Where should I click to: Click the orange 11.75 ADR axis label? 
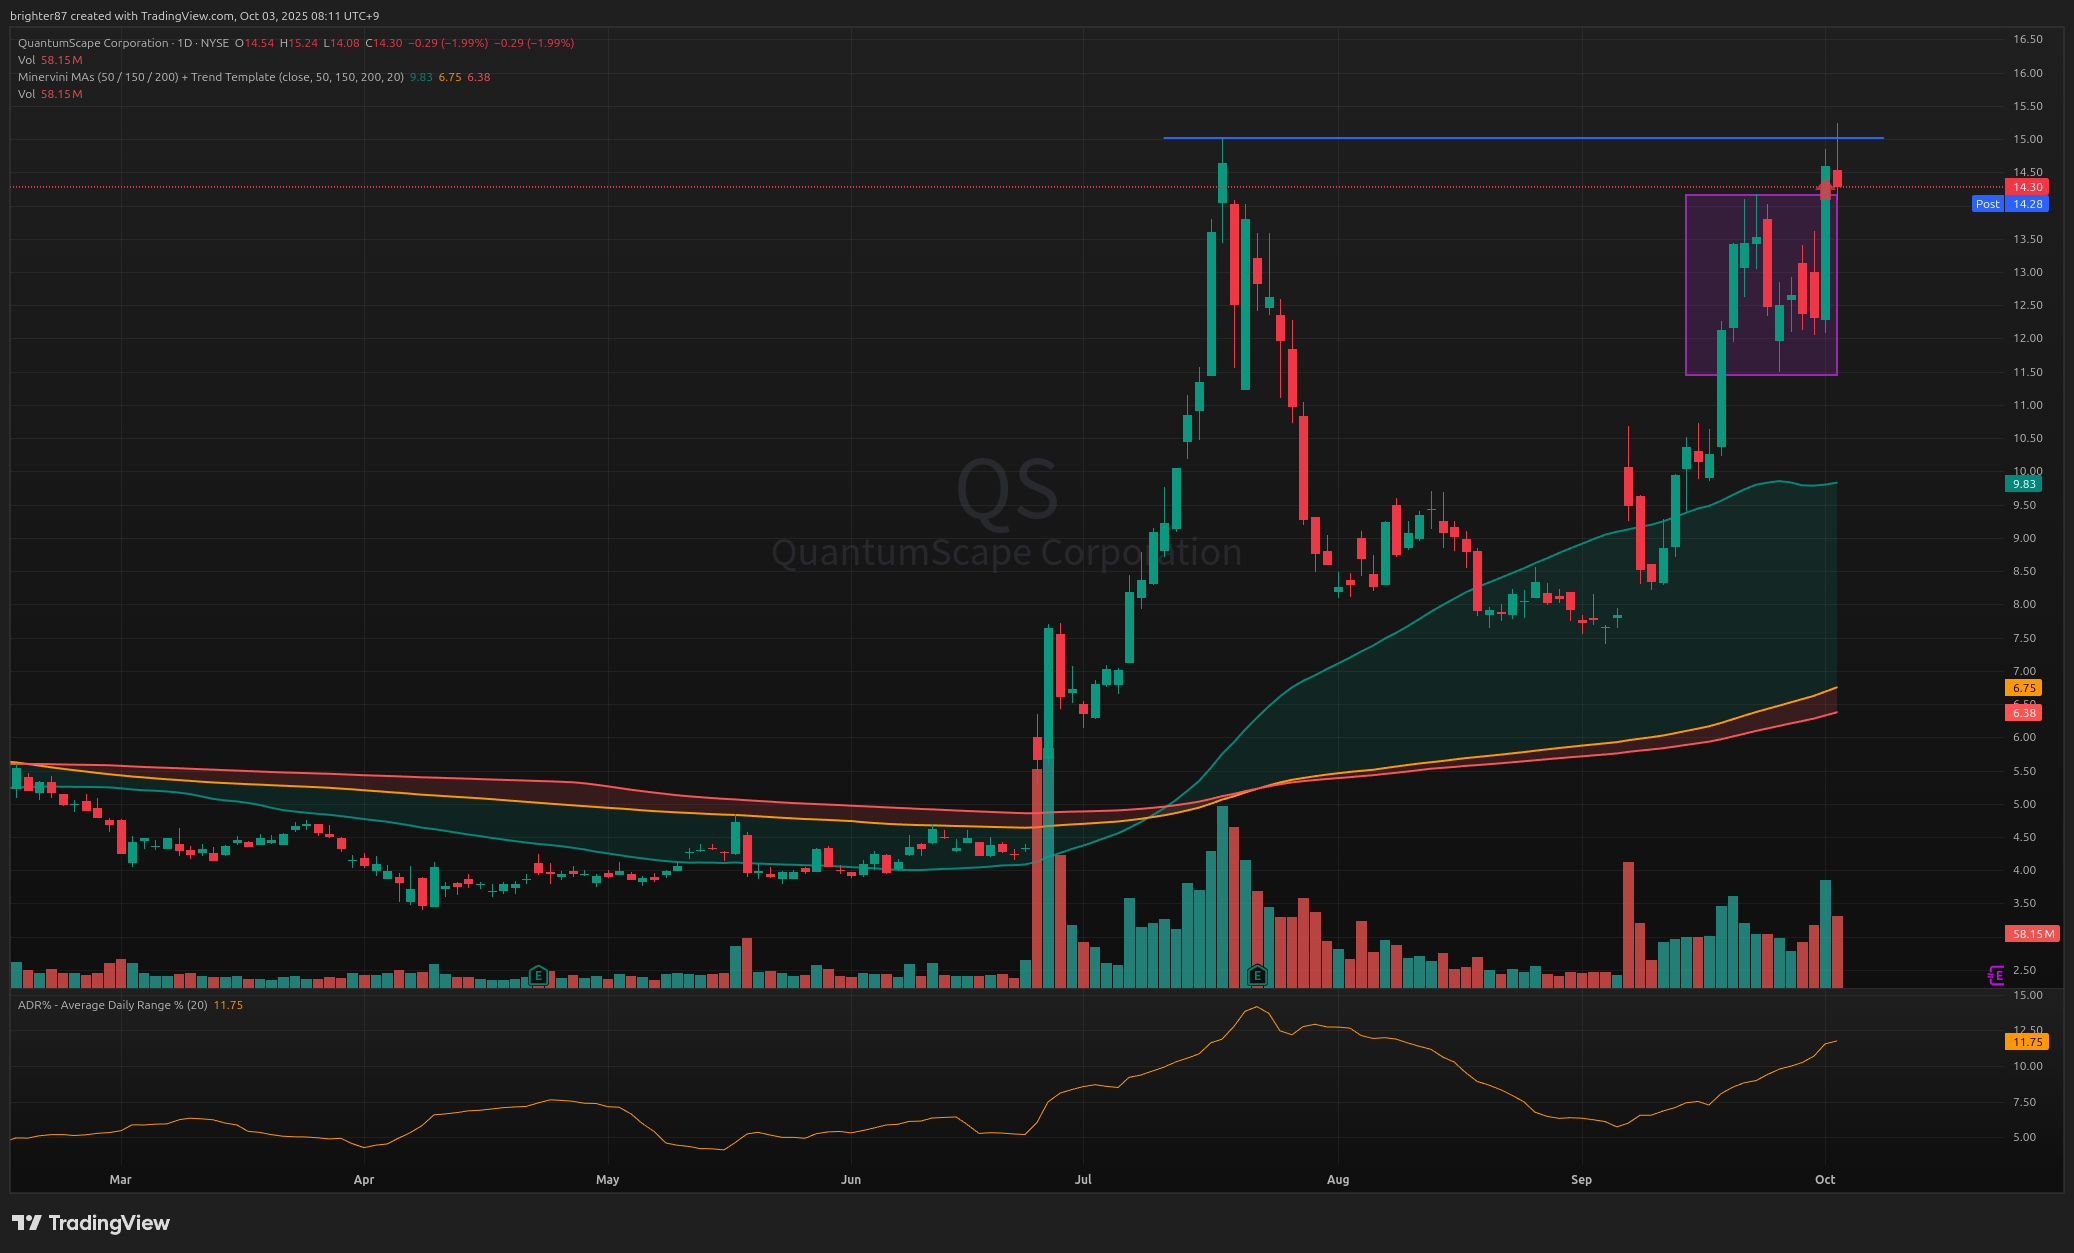[2027, 1042]
